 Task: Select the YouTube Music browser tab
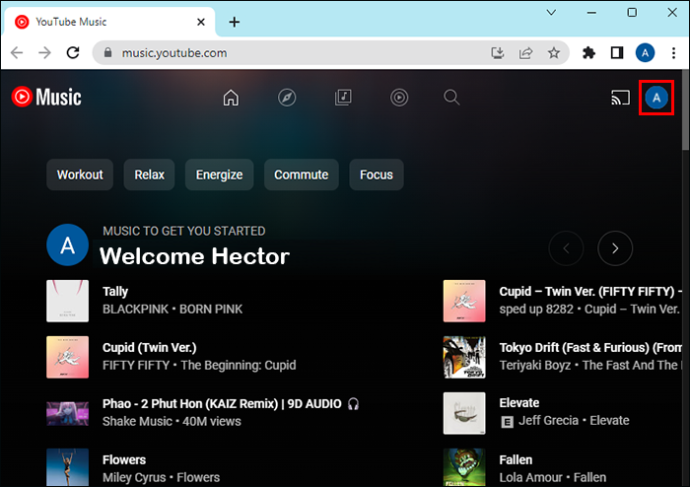coord(110,22)
